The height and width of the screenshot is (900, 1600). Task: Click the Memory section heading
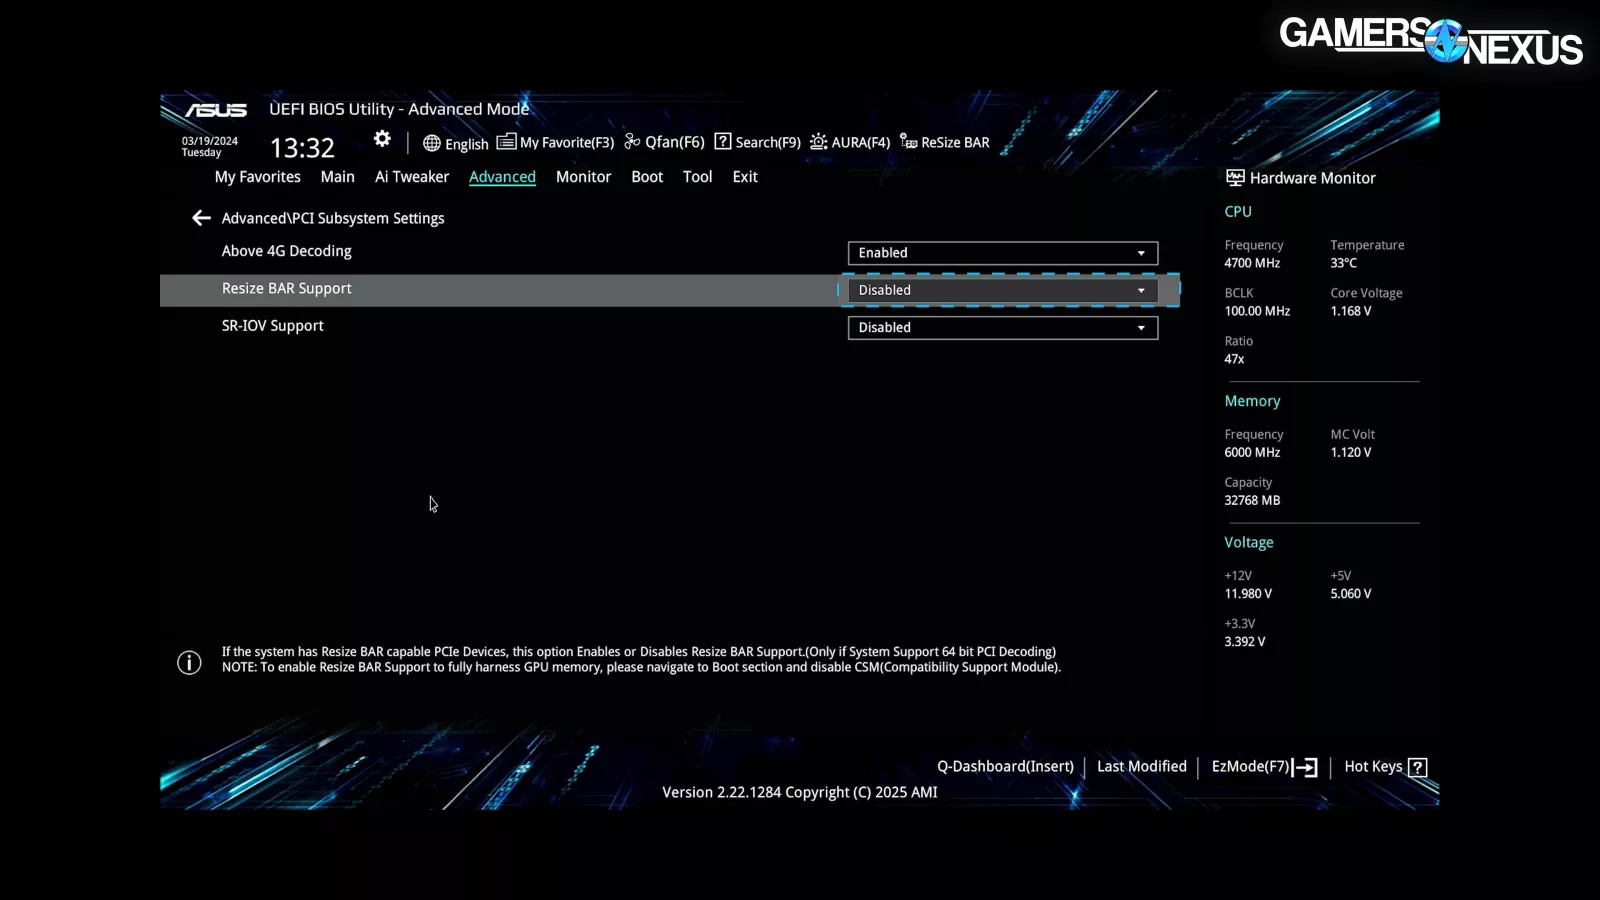click(1252, 401)
